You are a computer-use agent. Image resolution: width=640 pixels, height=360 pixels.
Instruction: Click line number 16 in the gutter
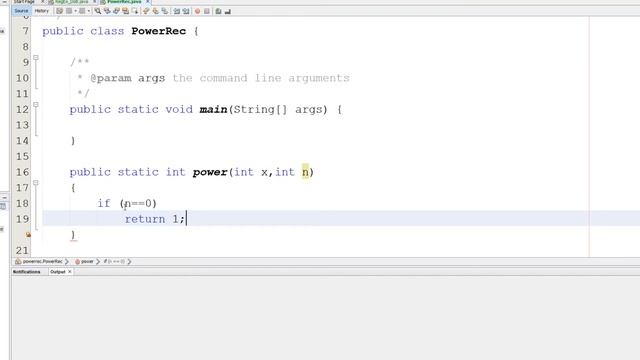[22, 172]
